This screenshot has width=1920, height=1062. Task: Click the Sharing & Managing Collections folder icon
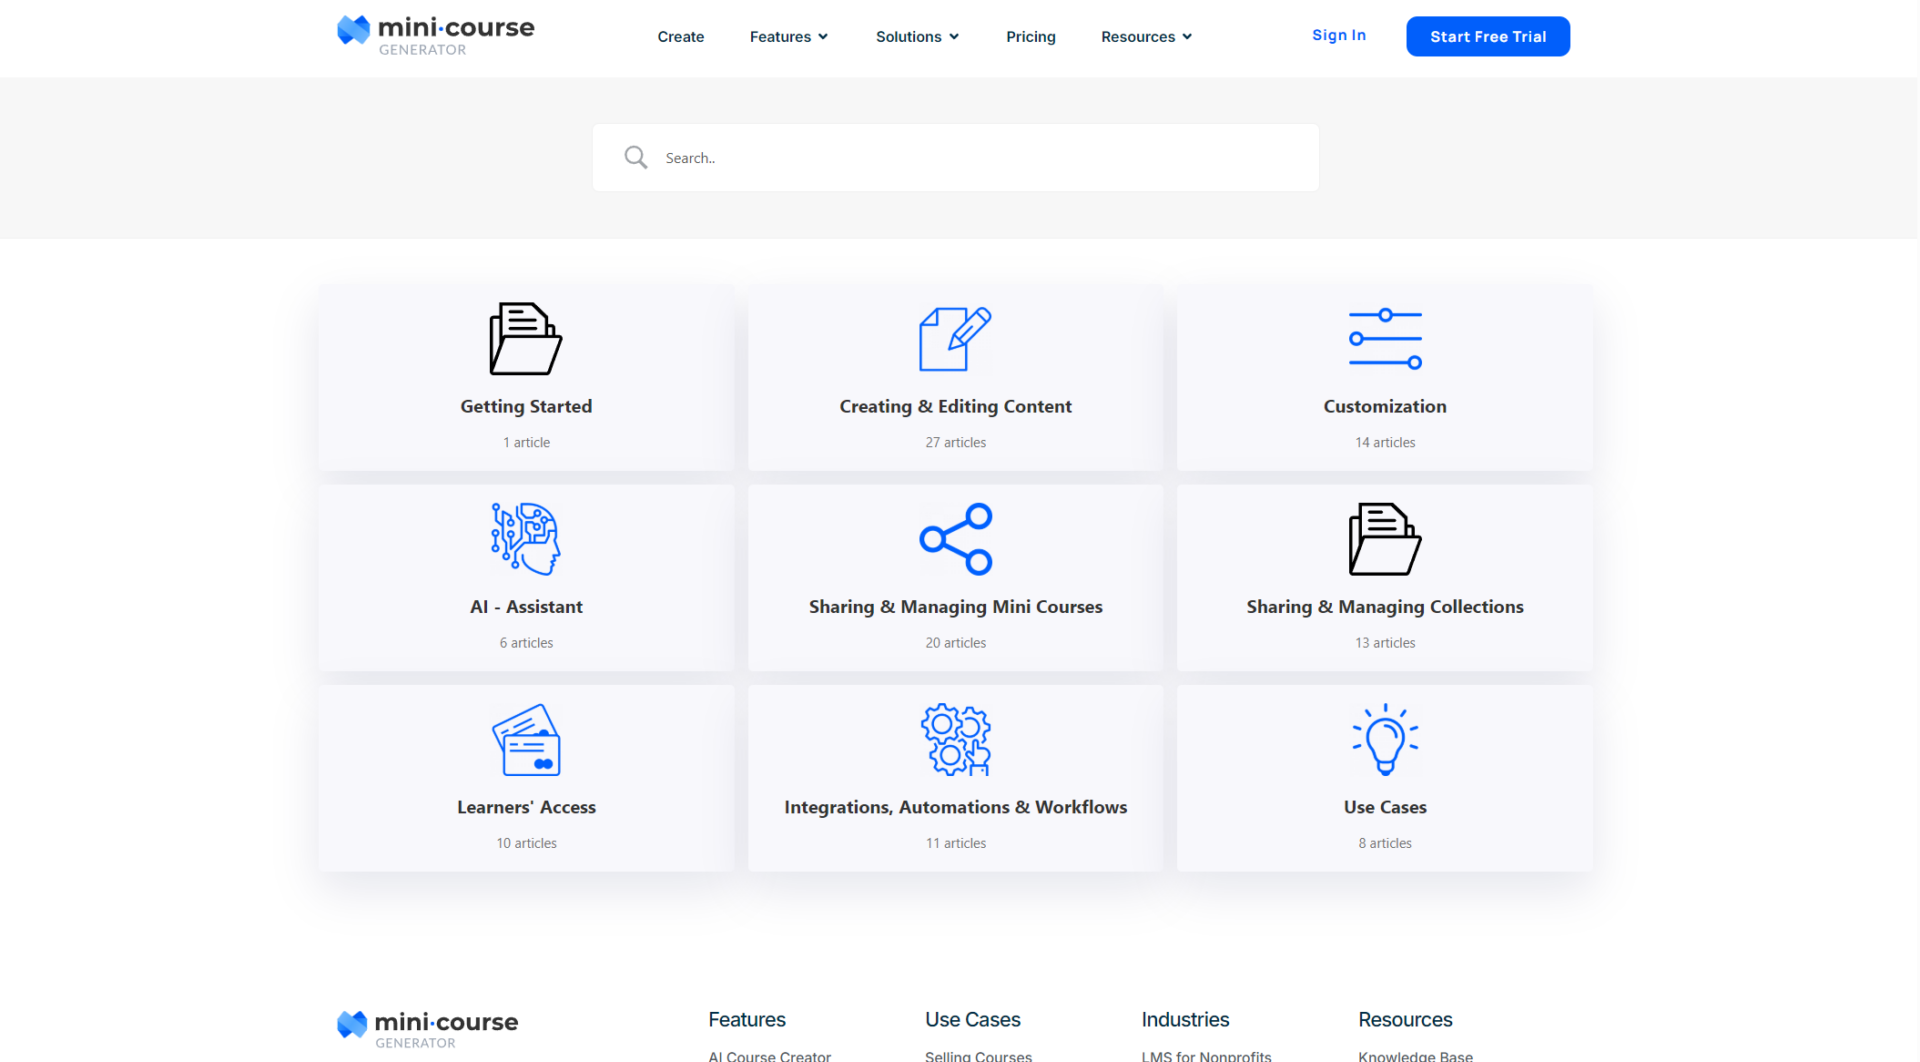point(1384,539)
